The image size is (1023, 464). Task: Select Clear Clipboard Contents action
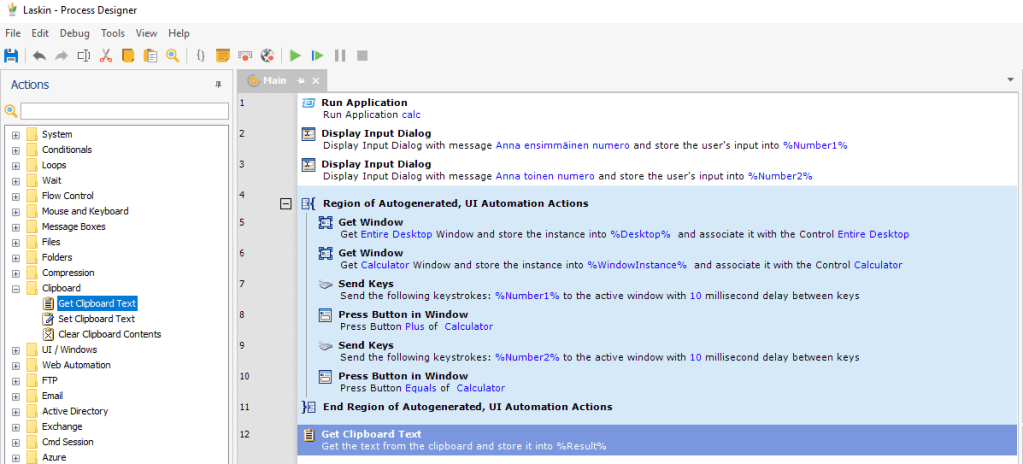pos(109,334)
